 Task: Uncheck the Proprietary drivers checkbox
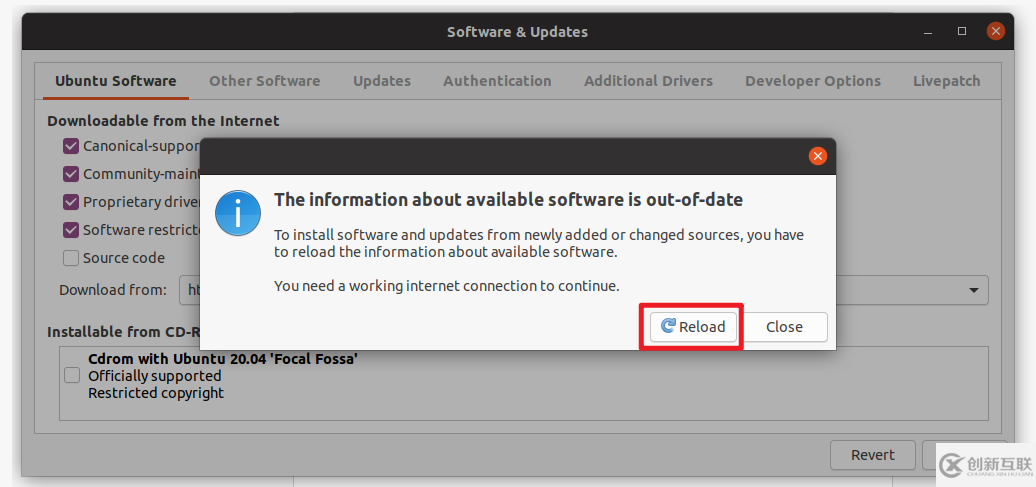(x=71, y=202)
